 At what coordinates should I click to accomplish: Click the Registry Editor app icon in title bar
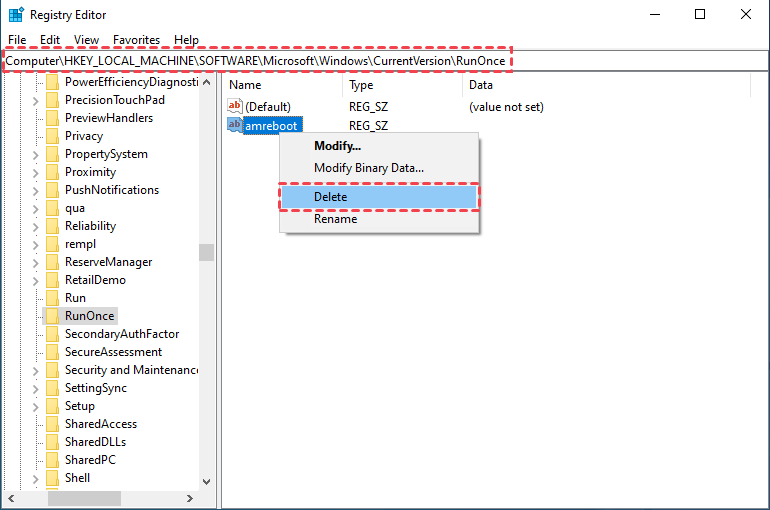pyautogui.click(x=16, y=15)
